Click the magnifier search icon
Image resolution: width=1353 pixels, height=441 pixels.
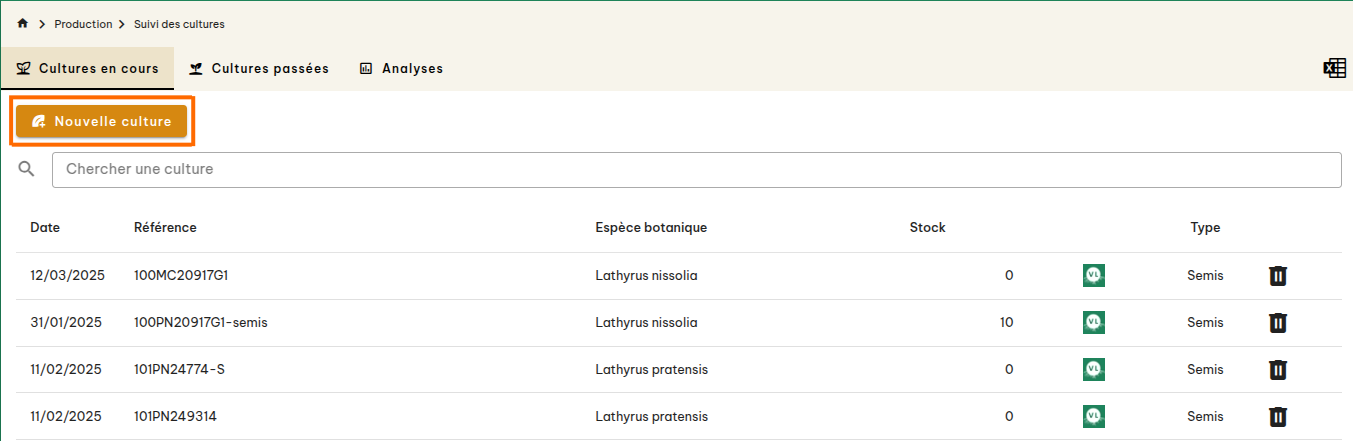pyautogui.click(x=27, y=170)
